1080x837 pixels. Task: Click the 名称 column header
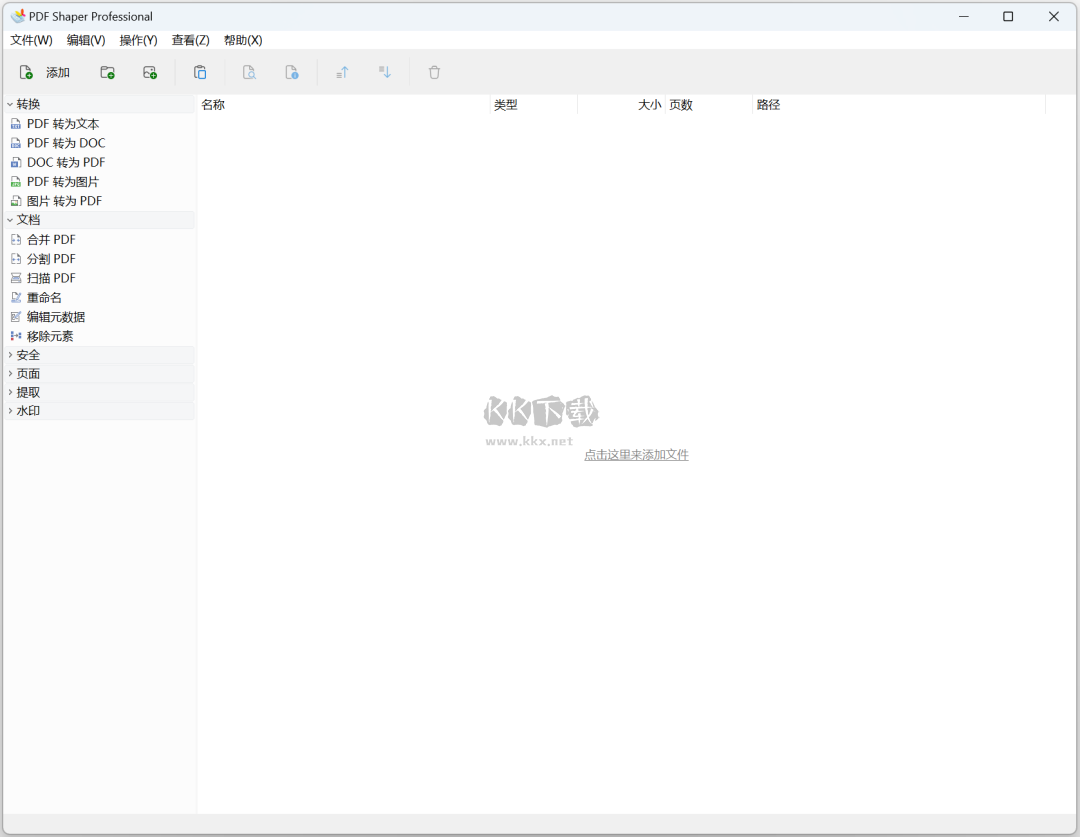pos(212,104)
